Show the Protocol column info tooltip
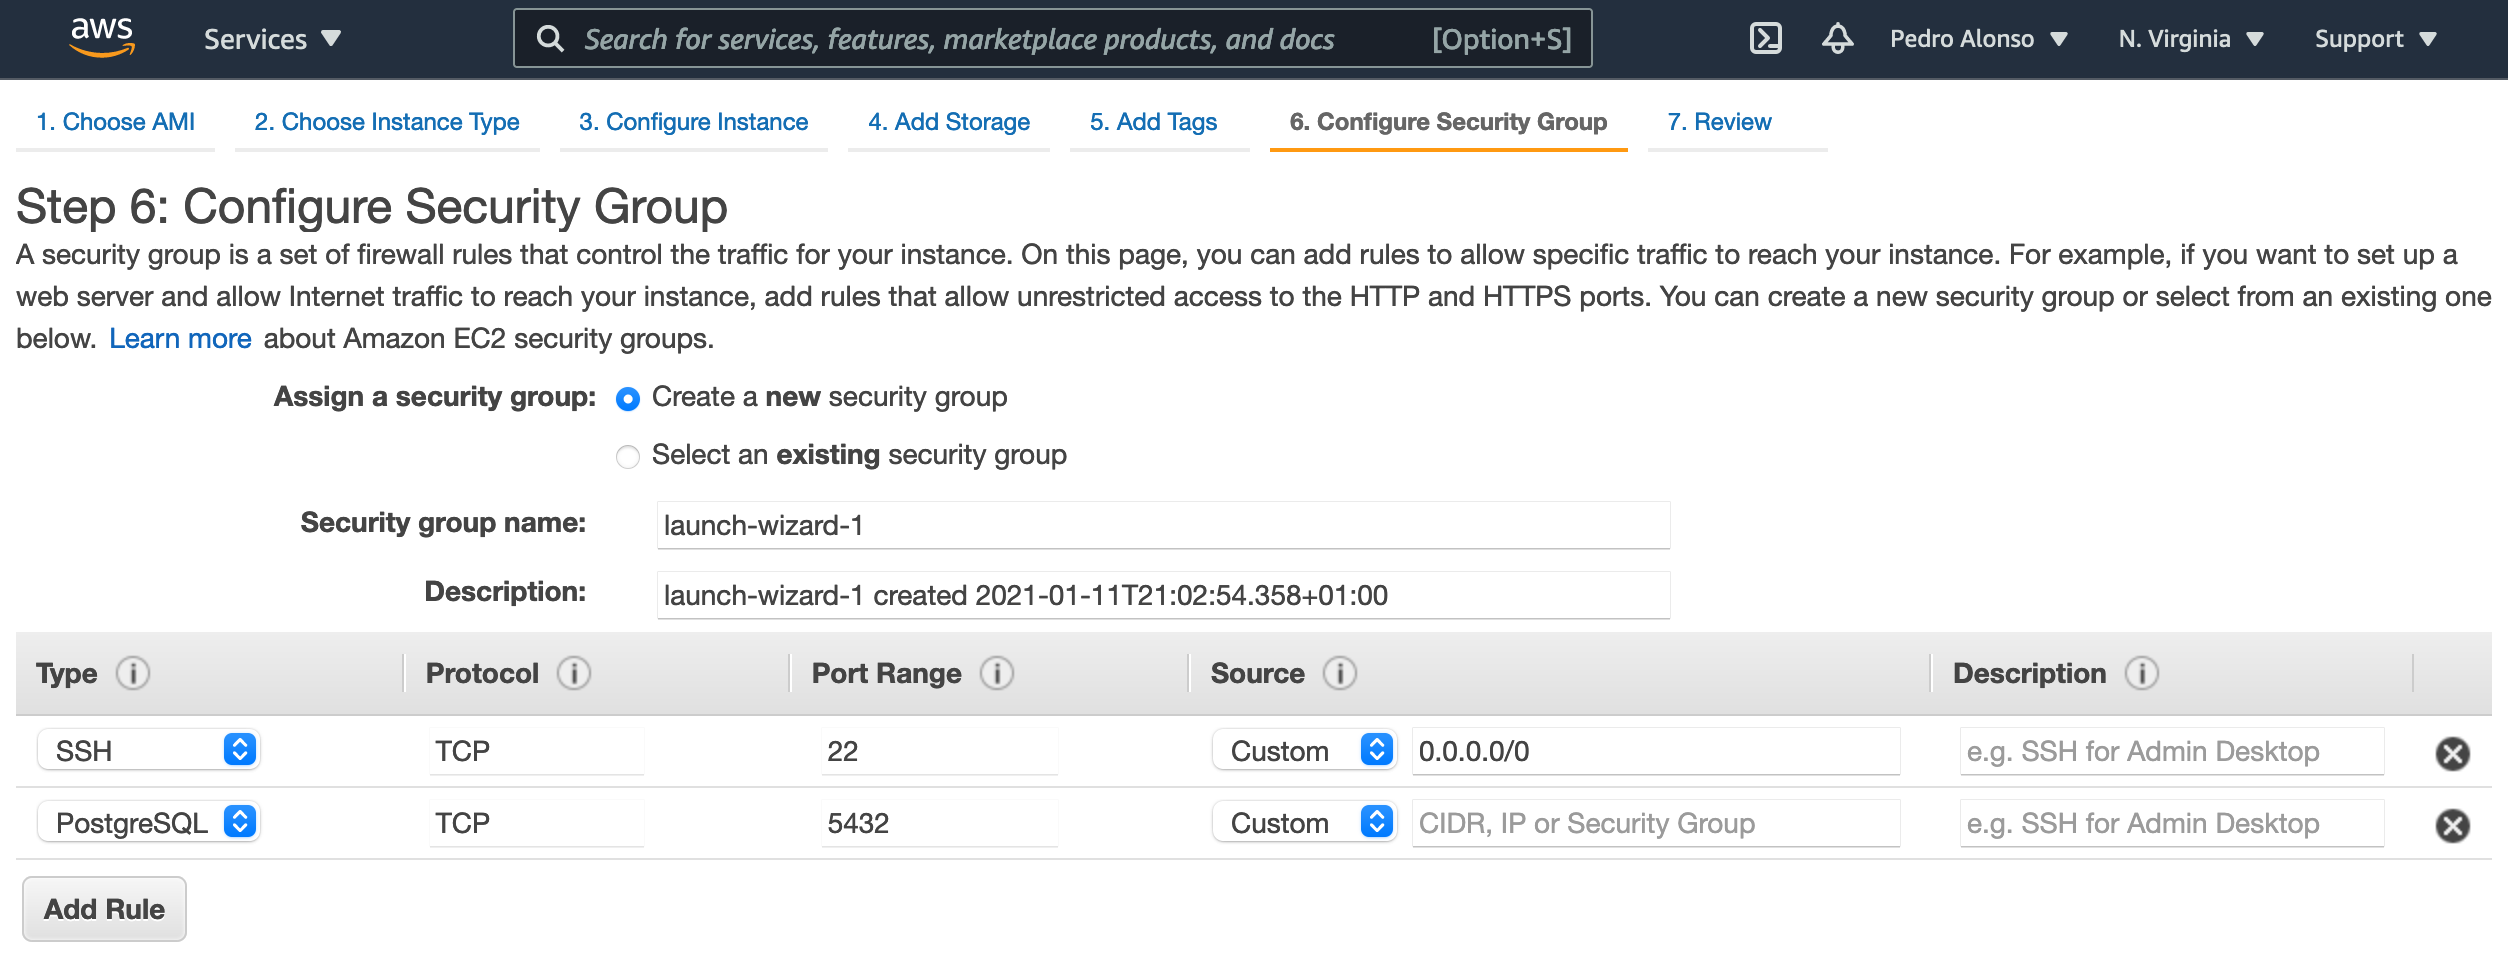 point(574,674)
